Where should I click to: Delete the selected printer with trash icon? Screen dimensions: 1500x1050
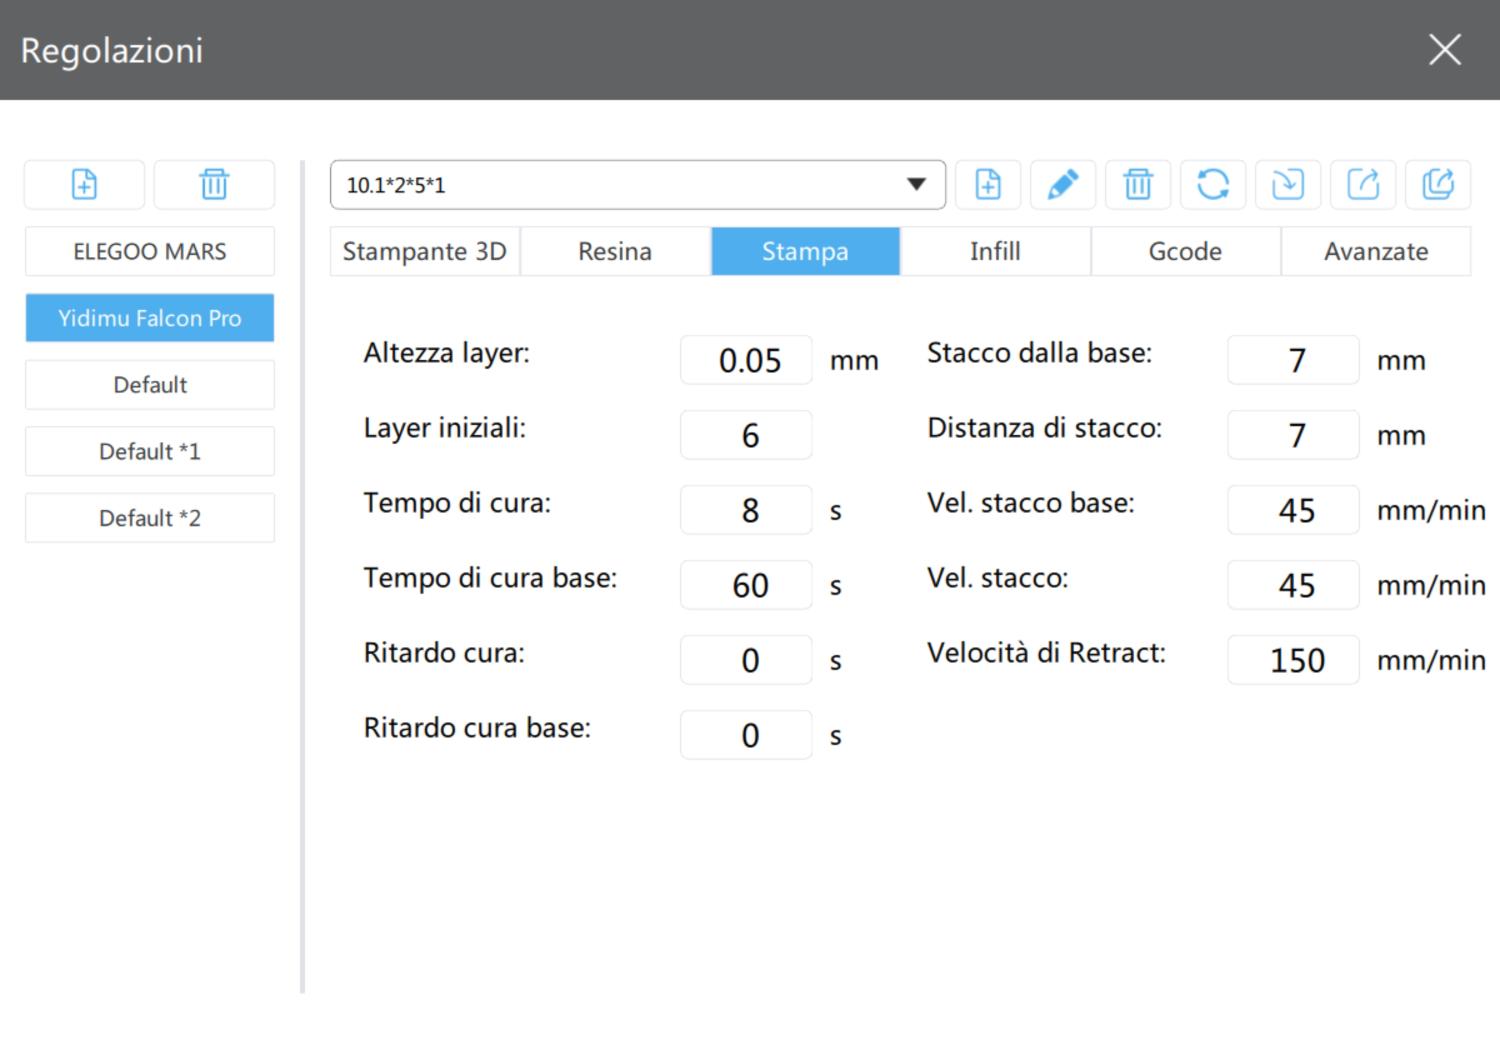[214, 185]
